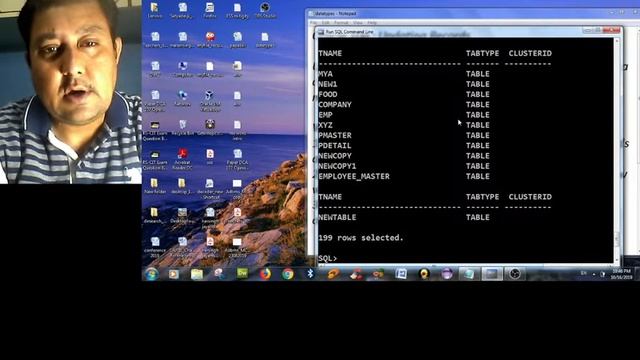Open the File menu in Notepad
640x360 pixels.
313,23
